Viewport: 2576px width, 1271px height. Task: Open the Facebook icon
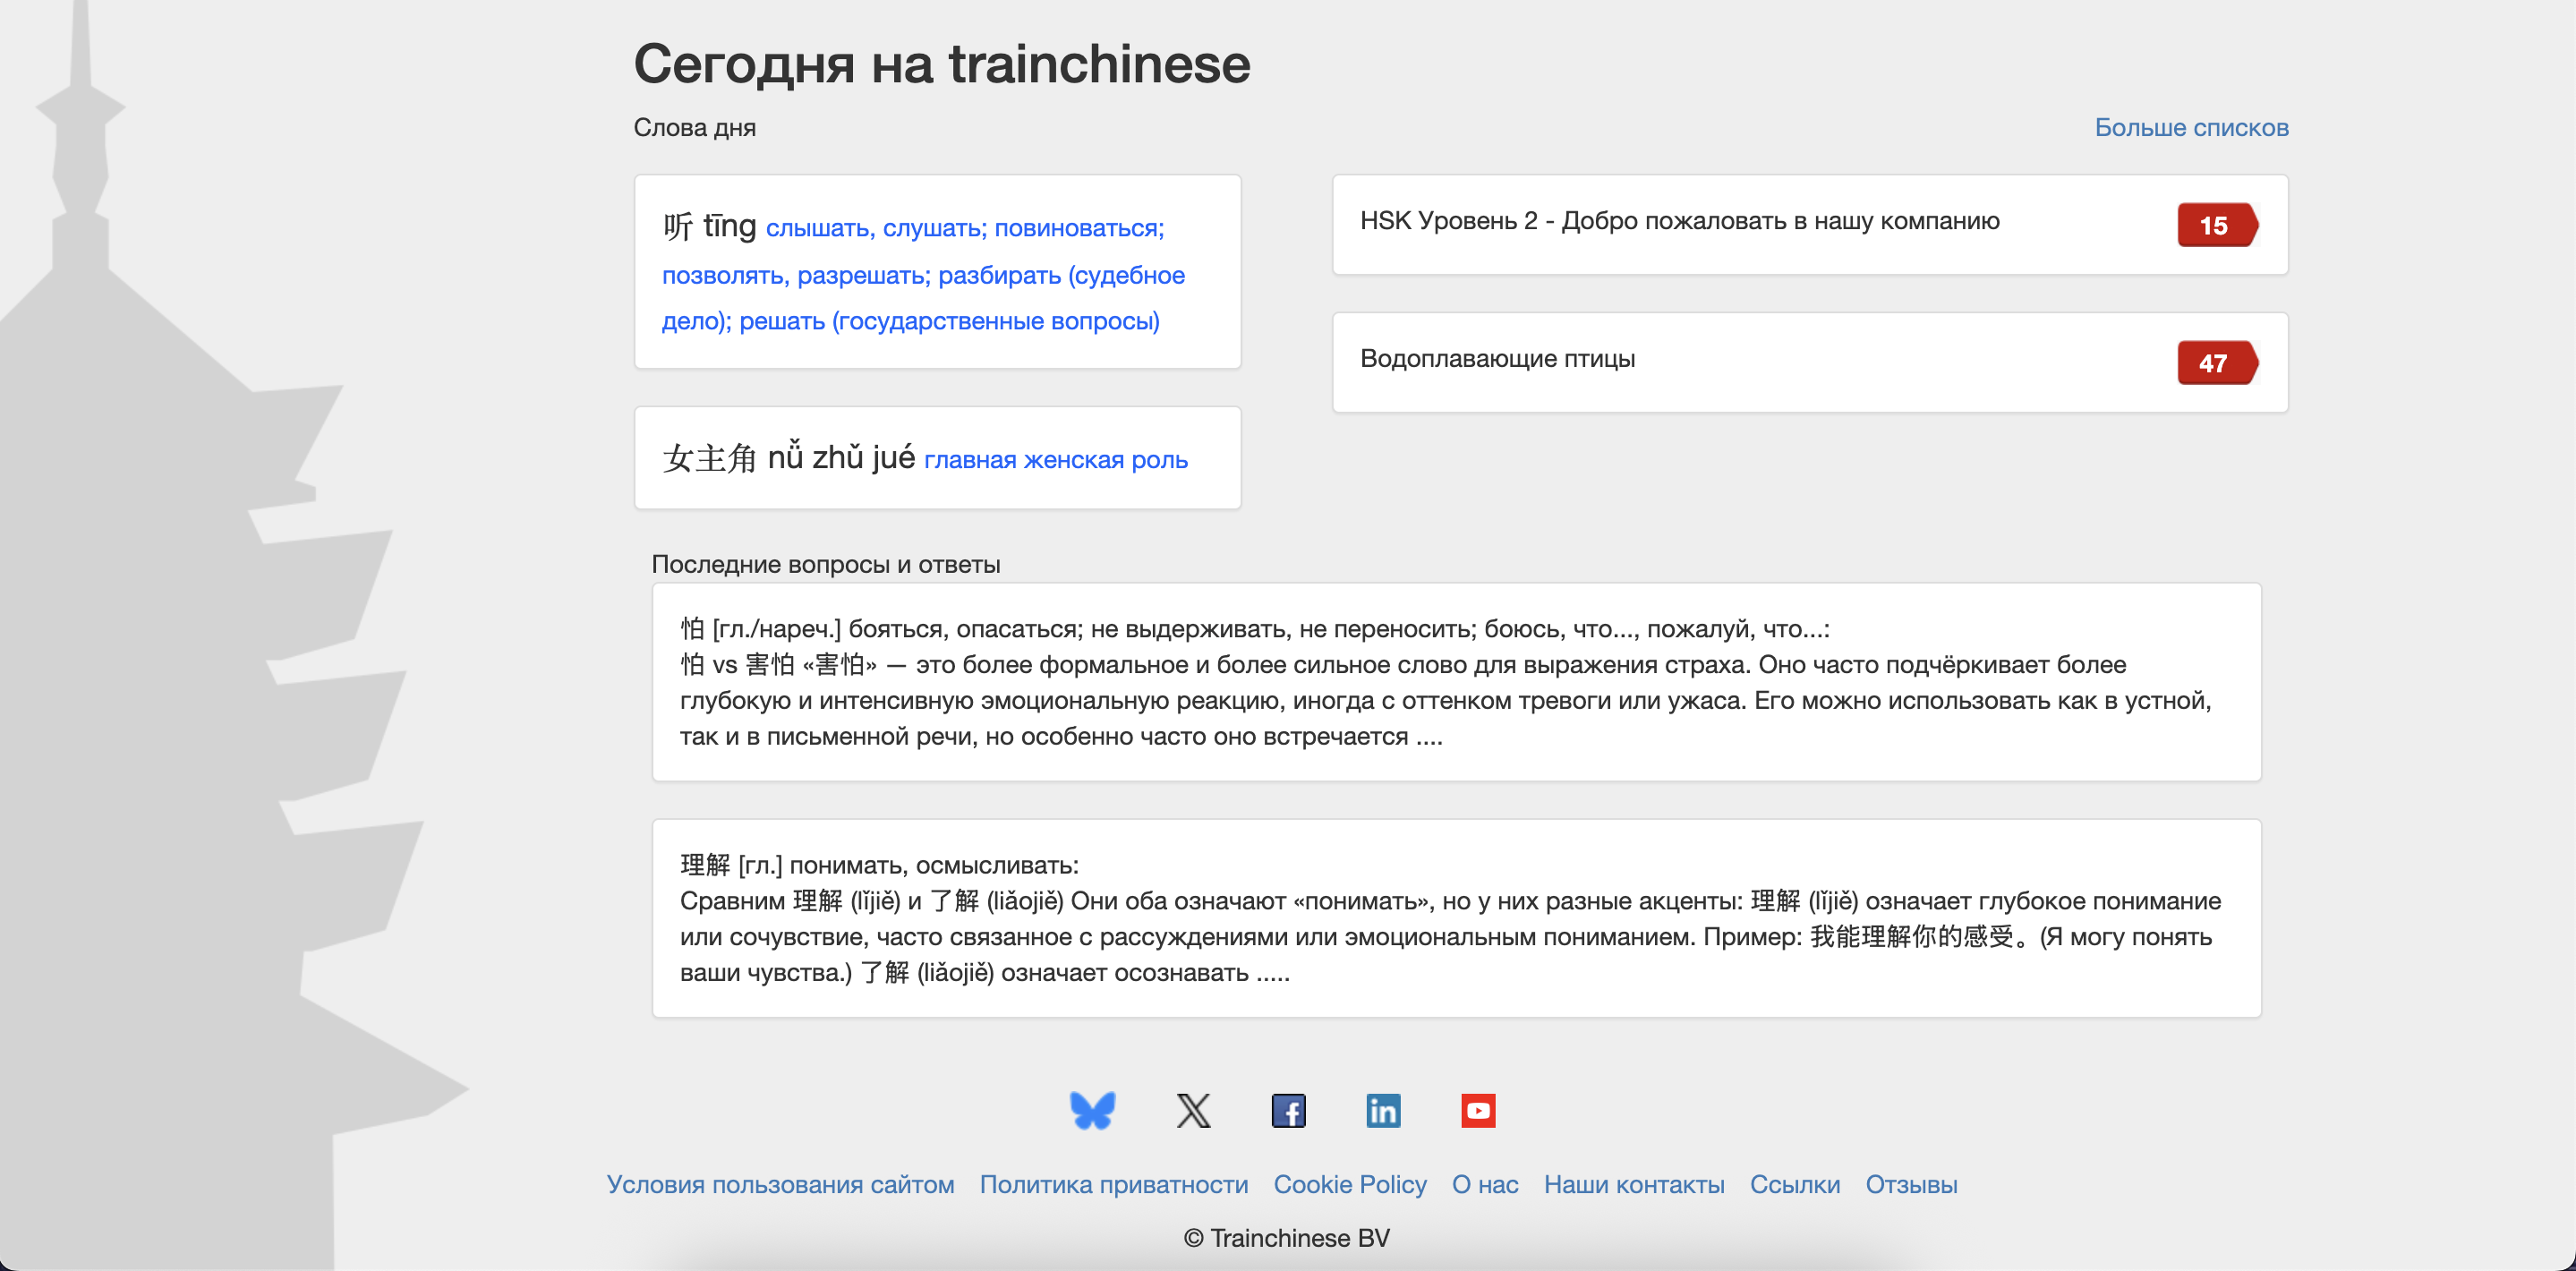[1288, 1110]
